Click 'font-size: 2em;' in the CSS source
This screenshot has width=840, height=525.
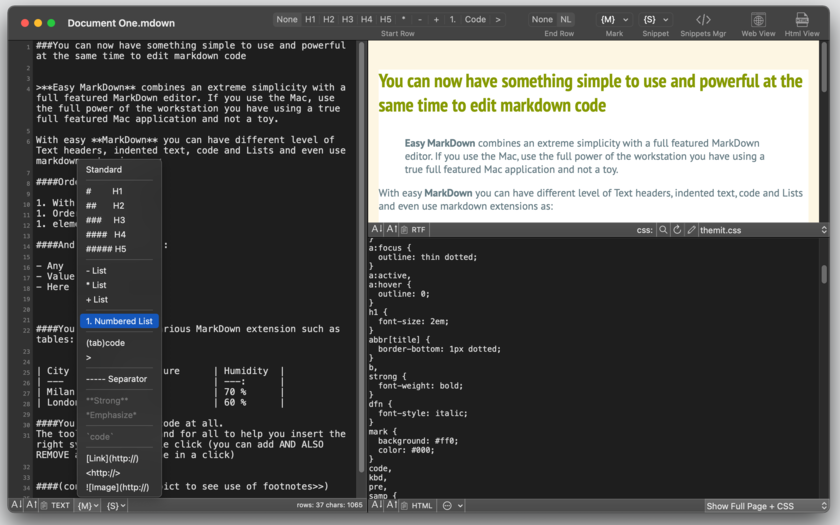tap(413, 321)
